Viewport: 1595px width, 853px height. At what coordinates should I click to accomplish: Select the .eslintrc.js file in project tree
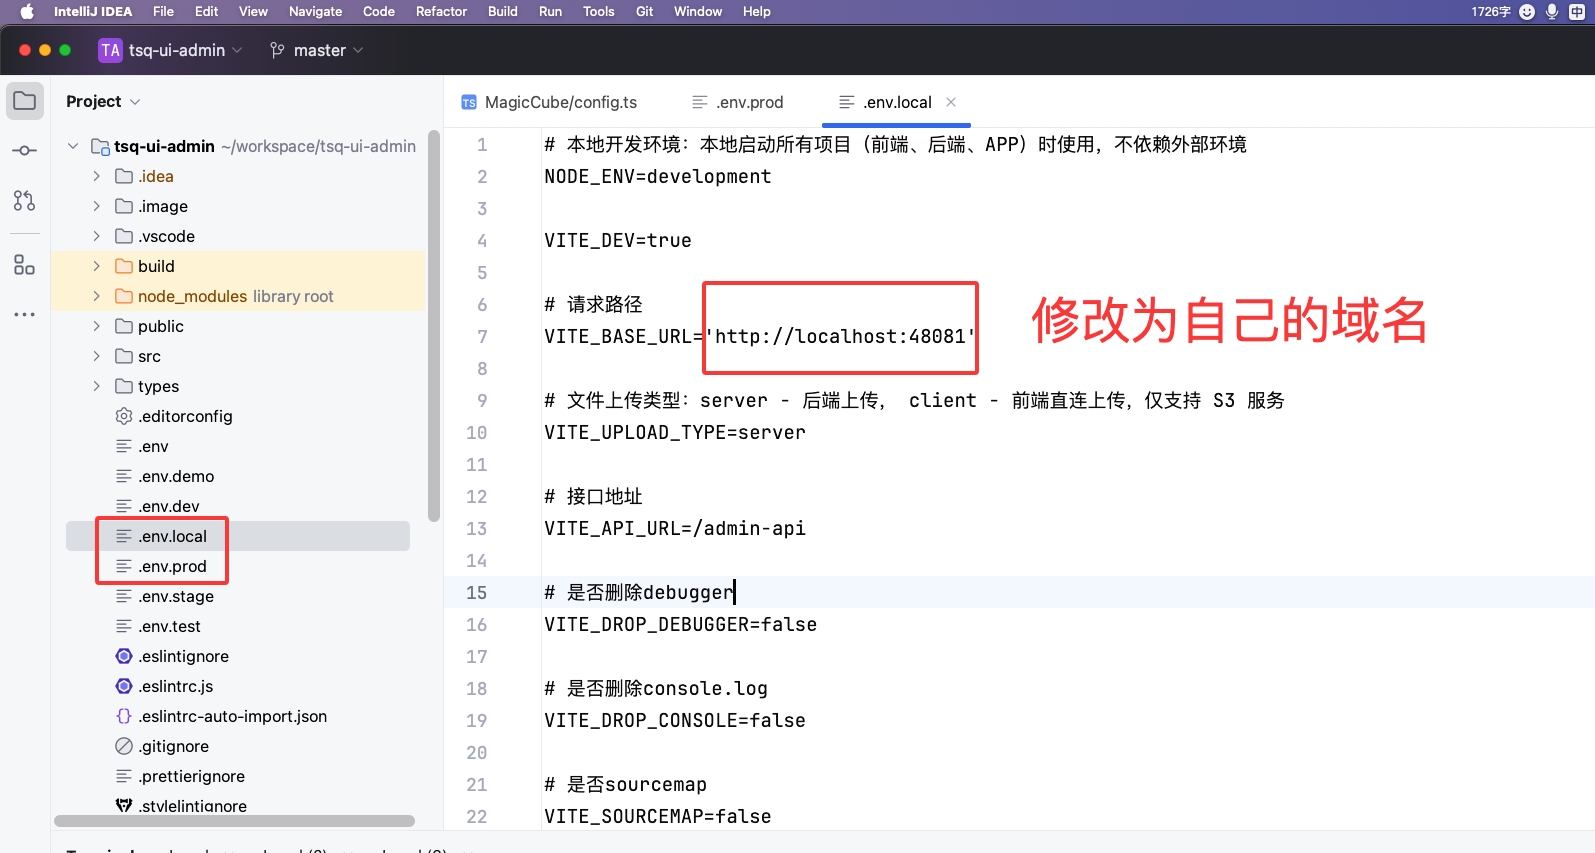pos(175,686)
